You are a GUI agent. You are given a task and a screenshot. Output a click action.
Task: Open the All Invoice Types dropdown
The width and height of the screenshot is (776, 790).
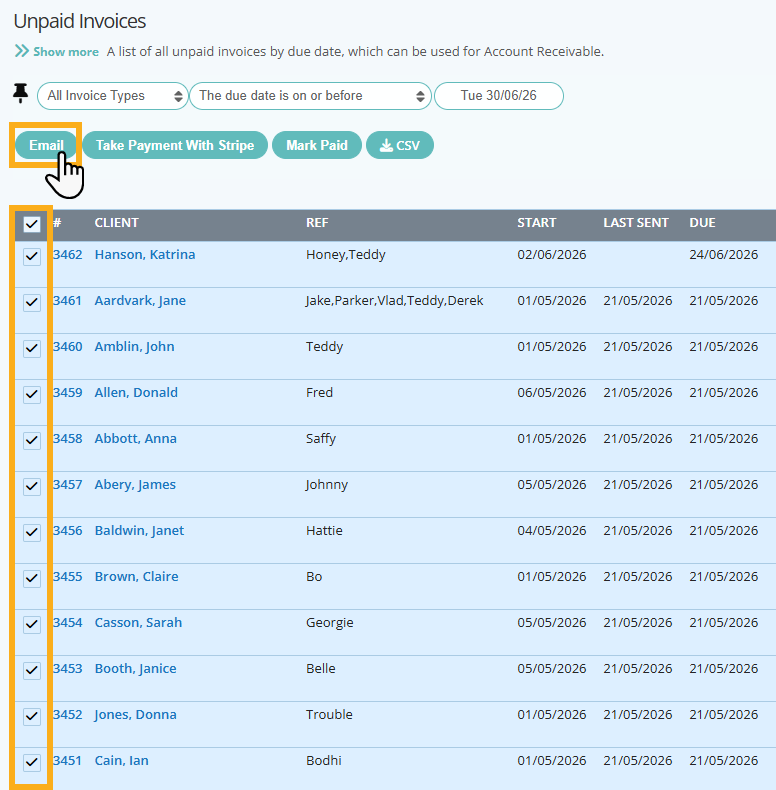coord(112,96)
